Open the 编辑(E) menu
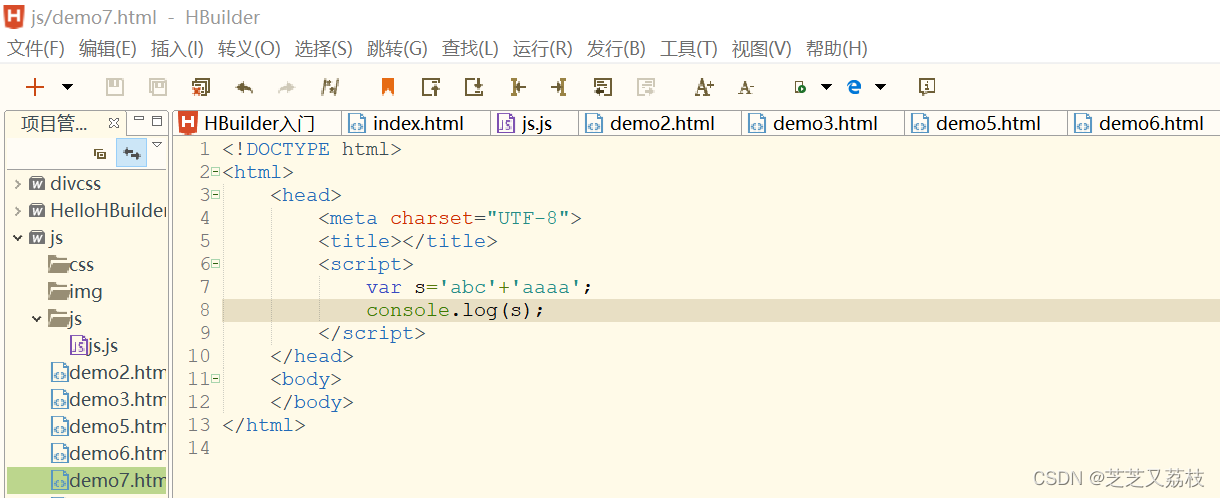The height and width of the screenshot is (498, 1220). pyautogui.click(x=108, y=48)
